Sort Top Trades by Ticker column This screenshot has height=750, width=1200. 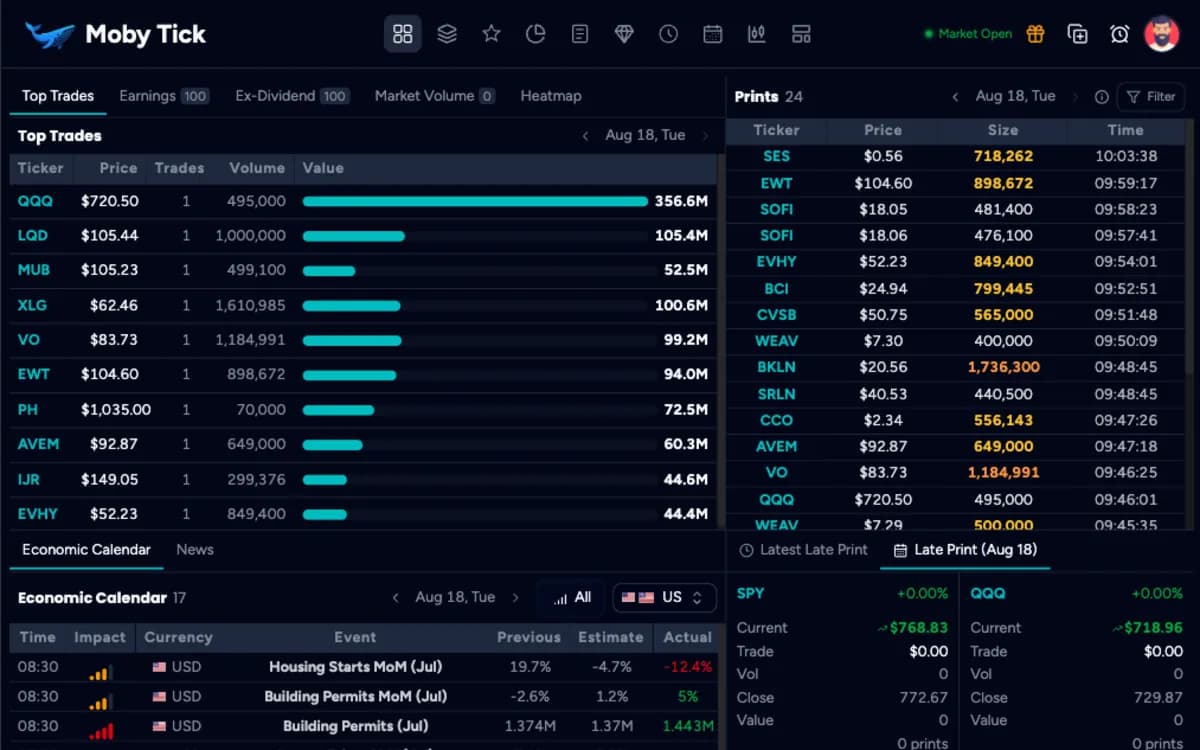pyautogui.click(x=40, y=168)
